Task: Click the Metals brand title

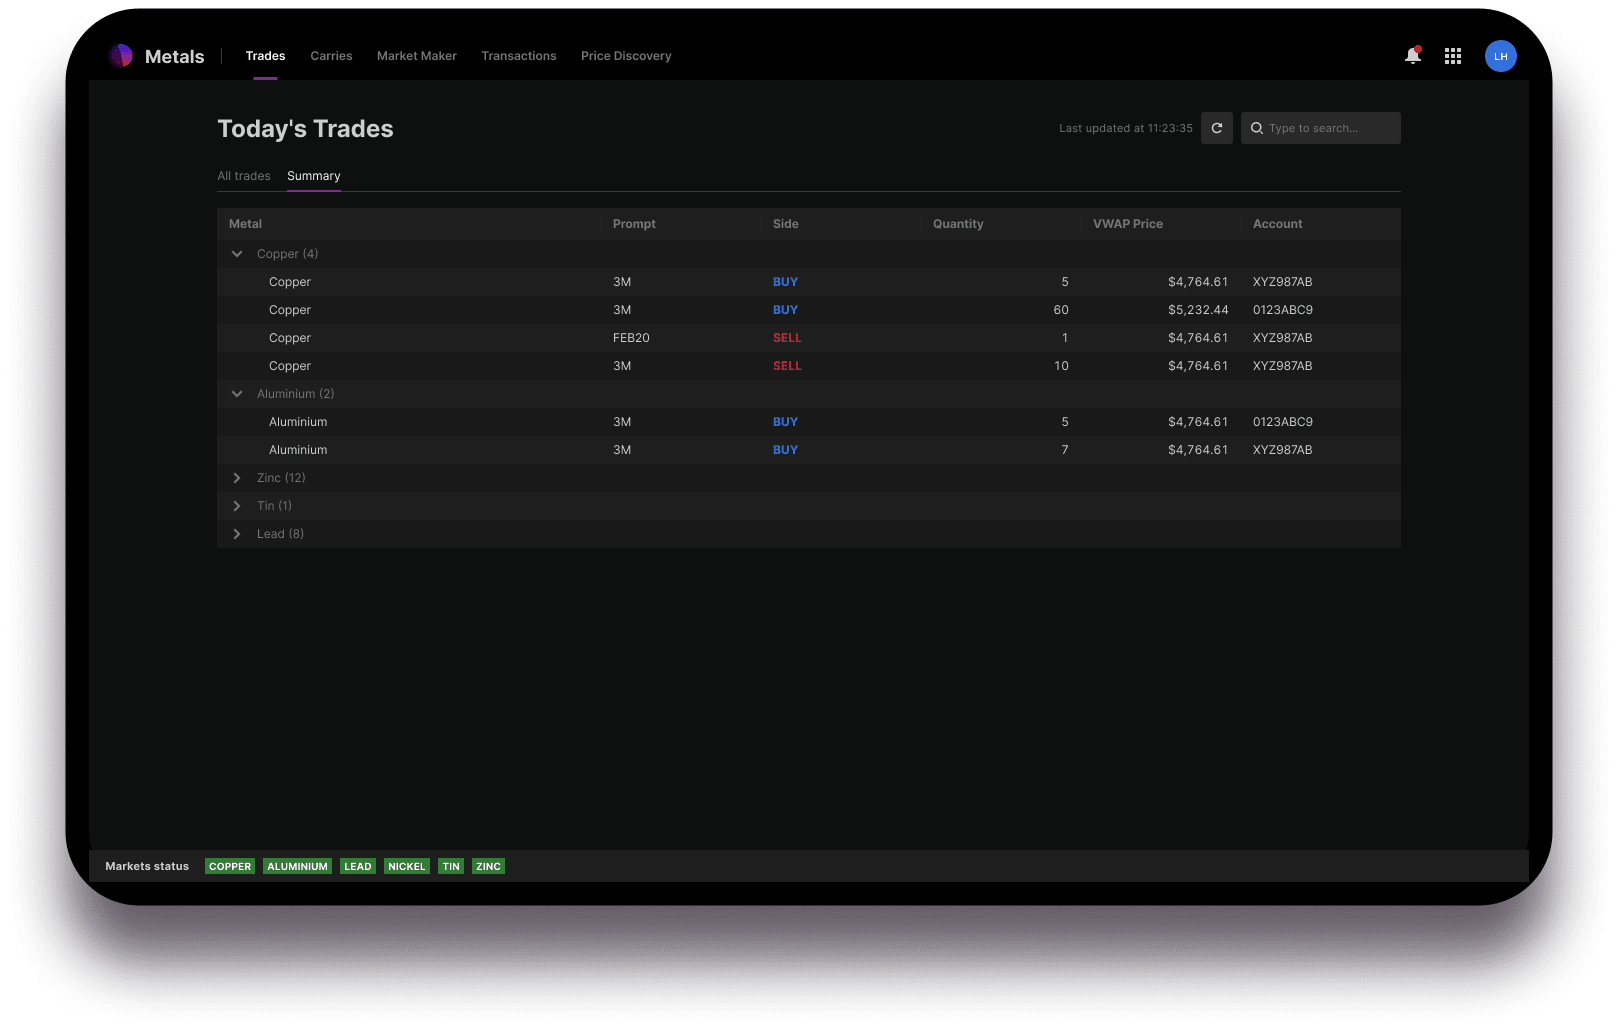Action: pyautogui.click(x=175, y=56)
